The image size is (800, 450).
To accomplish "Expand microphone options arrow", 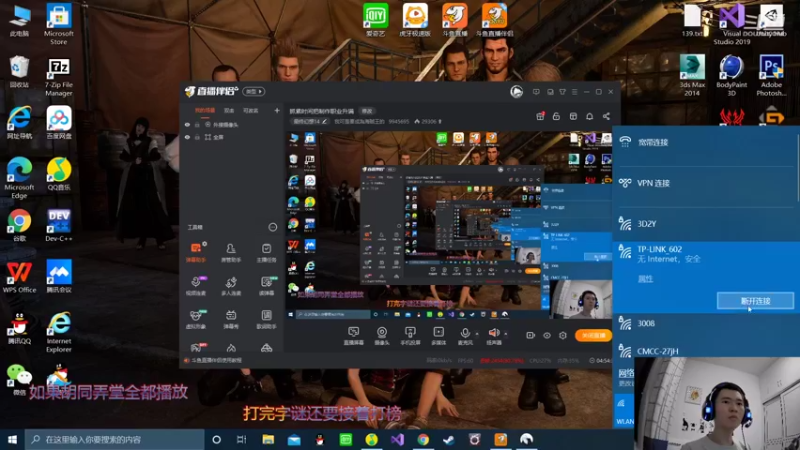I will tap(477, 334).
